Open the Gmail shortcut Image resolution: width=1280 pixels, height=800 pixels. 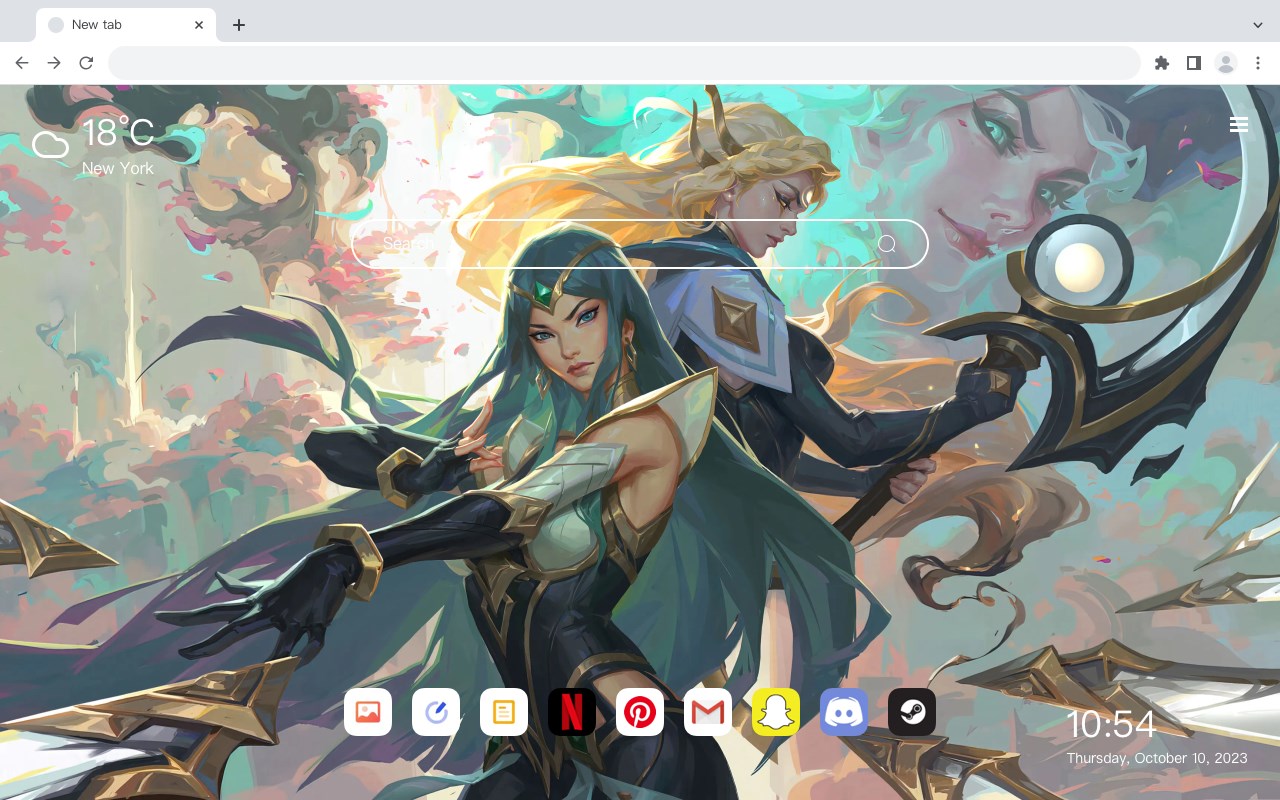pyautogui.click(x=708, y=712)
